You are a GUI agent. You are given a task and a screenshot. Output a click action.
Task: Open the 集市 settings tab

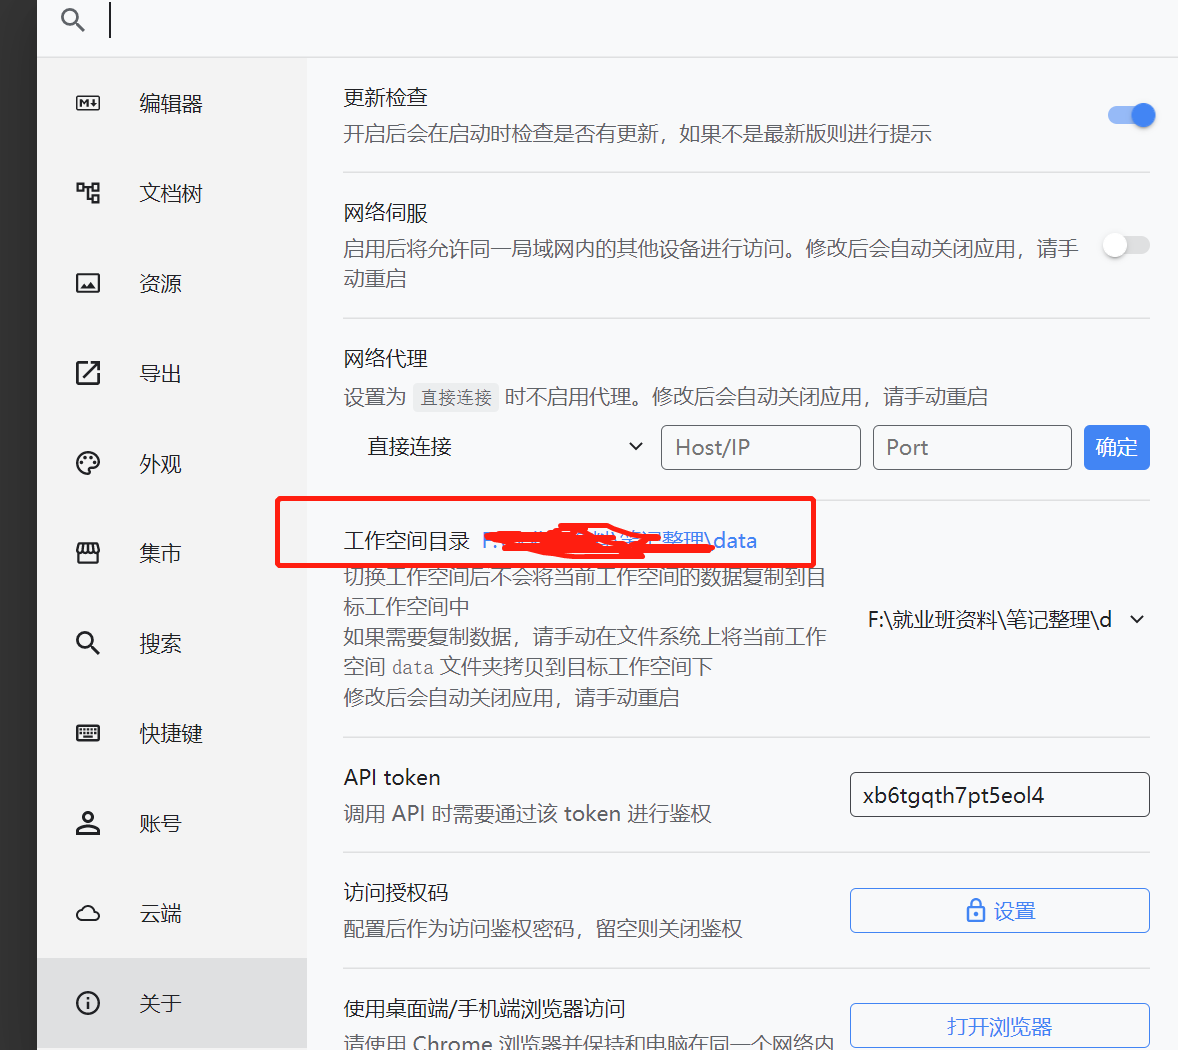pos(172,554)
